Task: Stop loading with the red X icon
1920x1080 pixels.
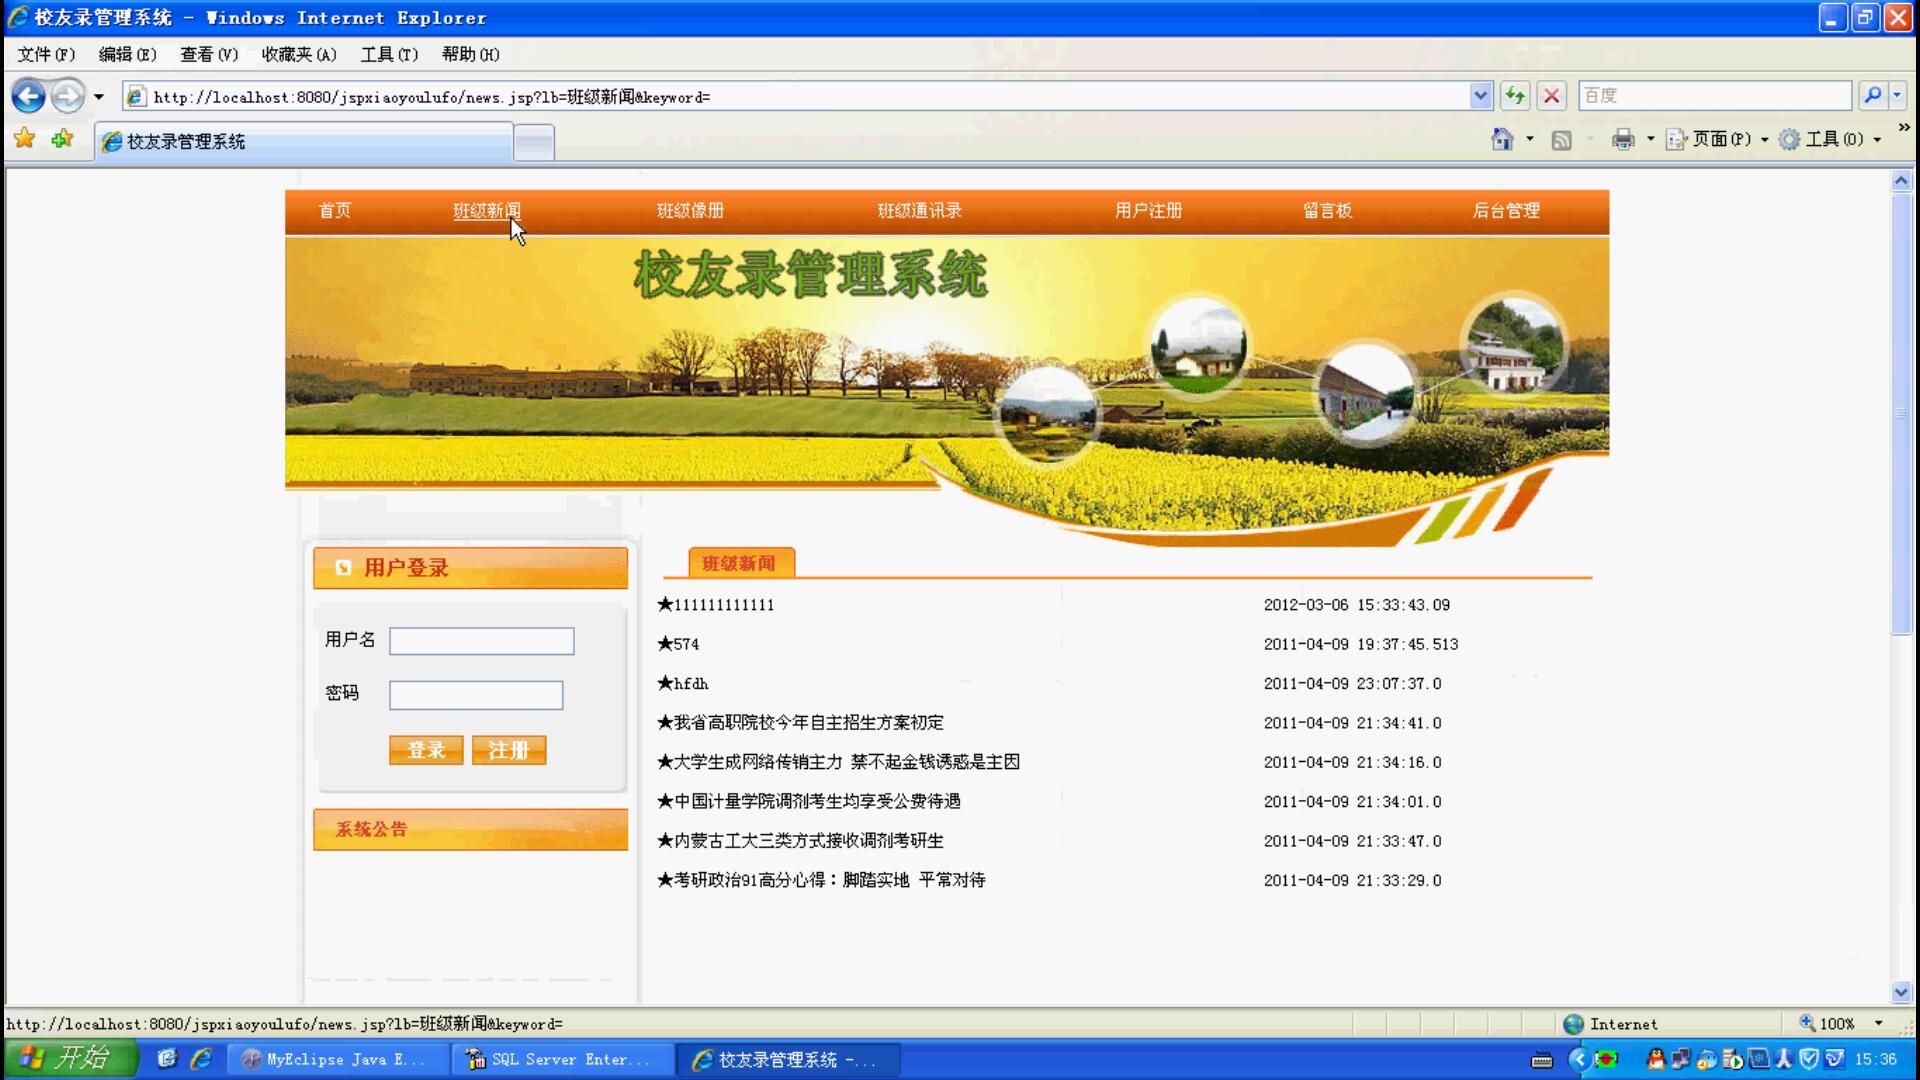Action: (x=1551, y=96)
